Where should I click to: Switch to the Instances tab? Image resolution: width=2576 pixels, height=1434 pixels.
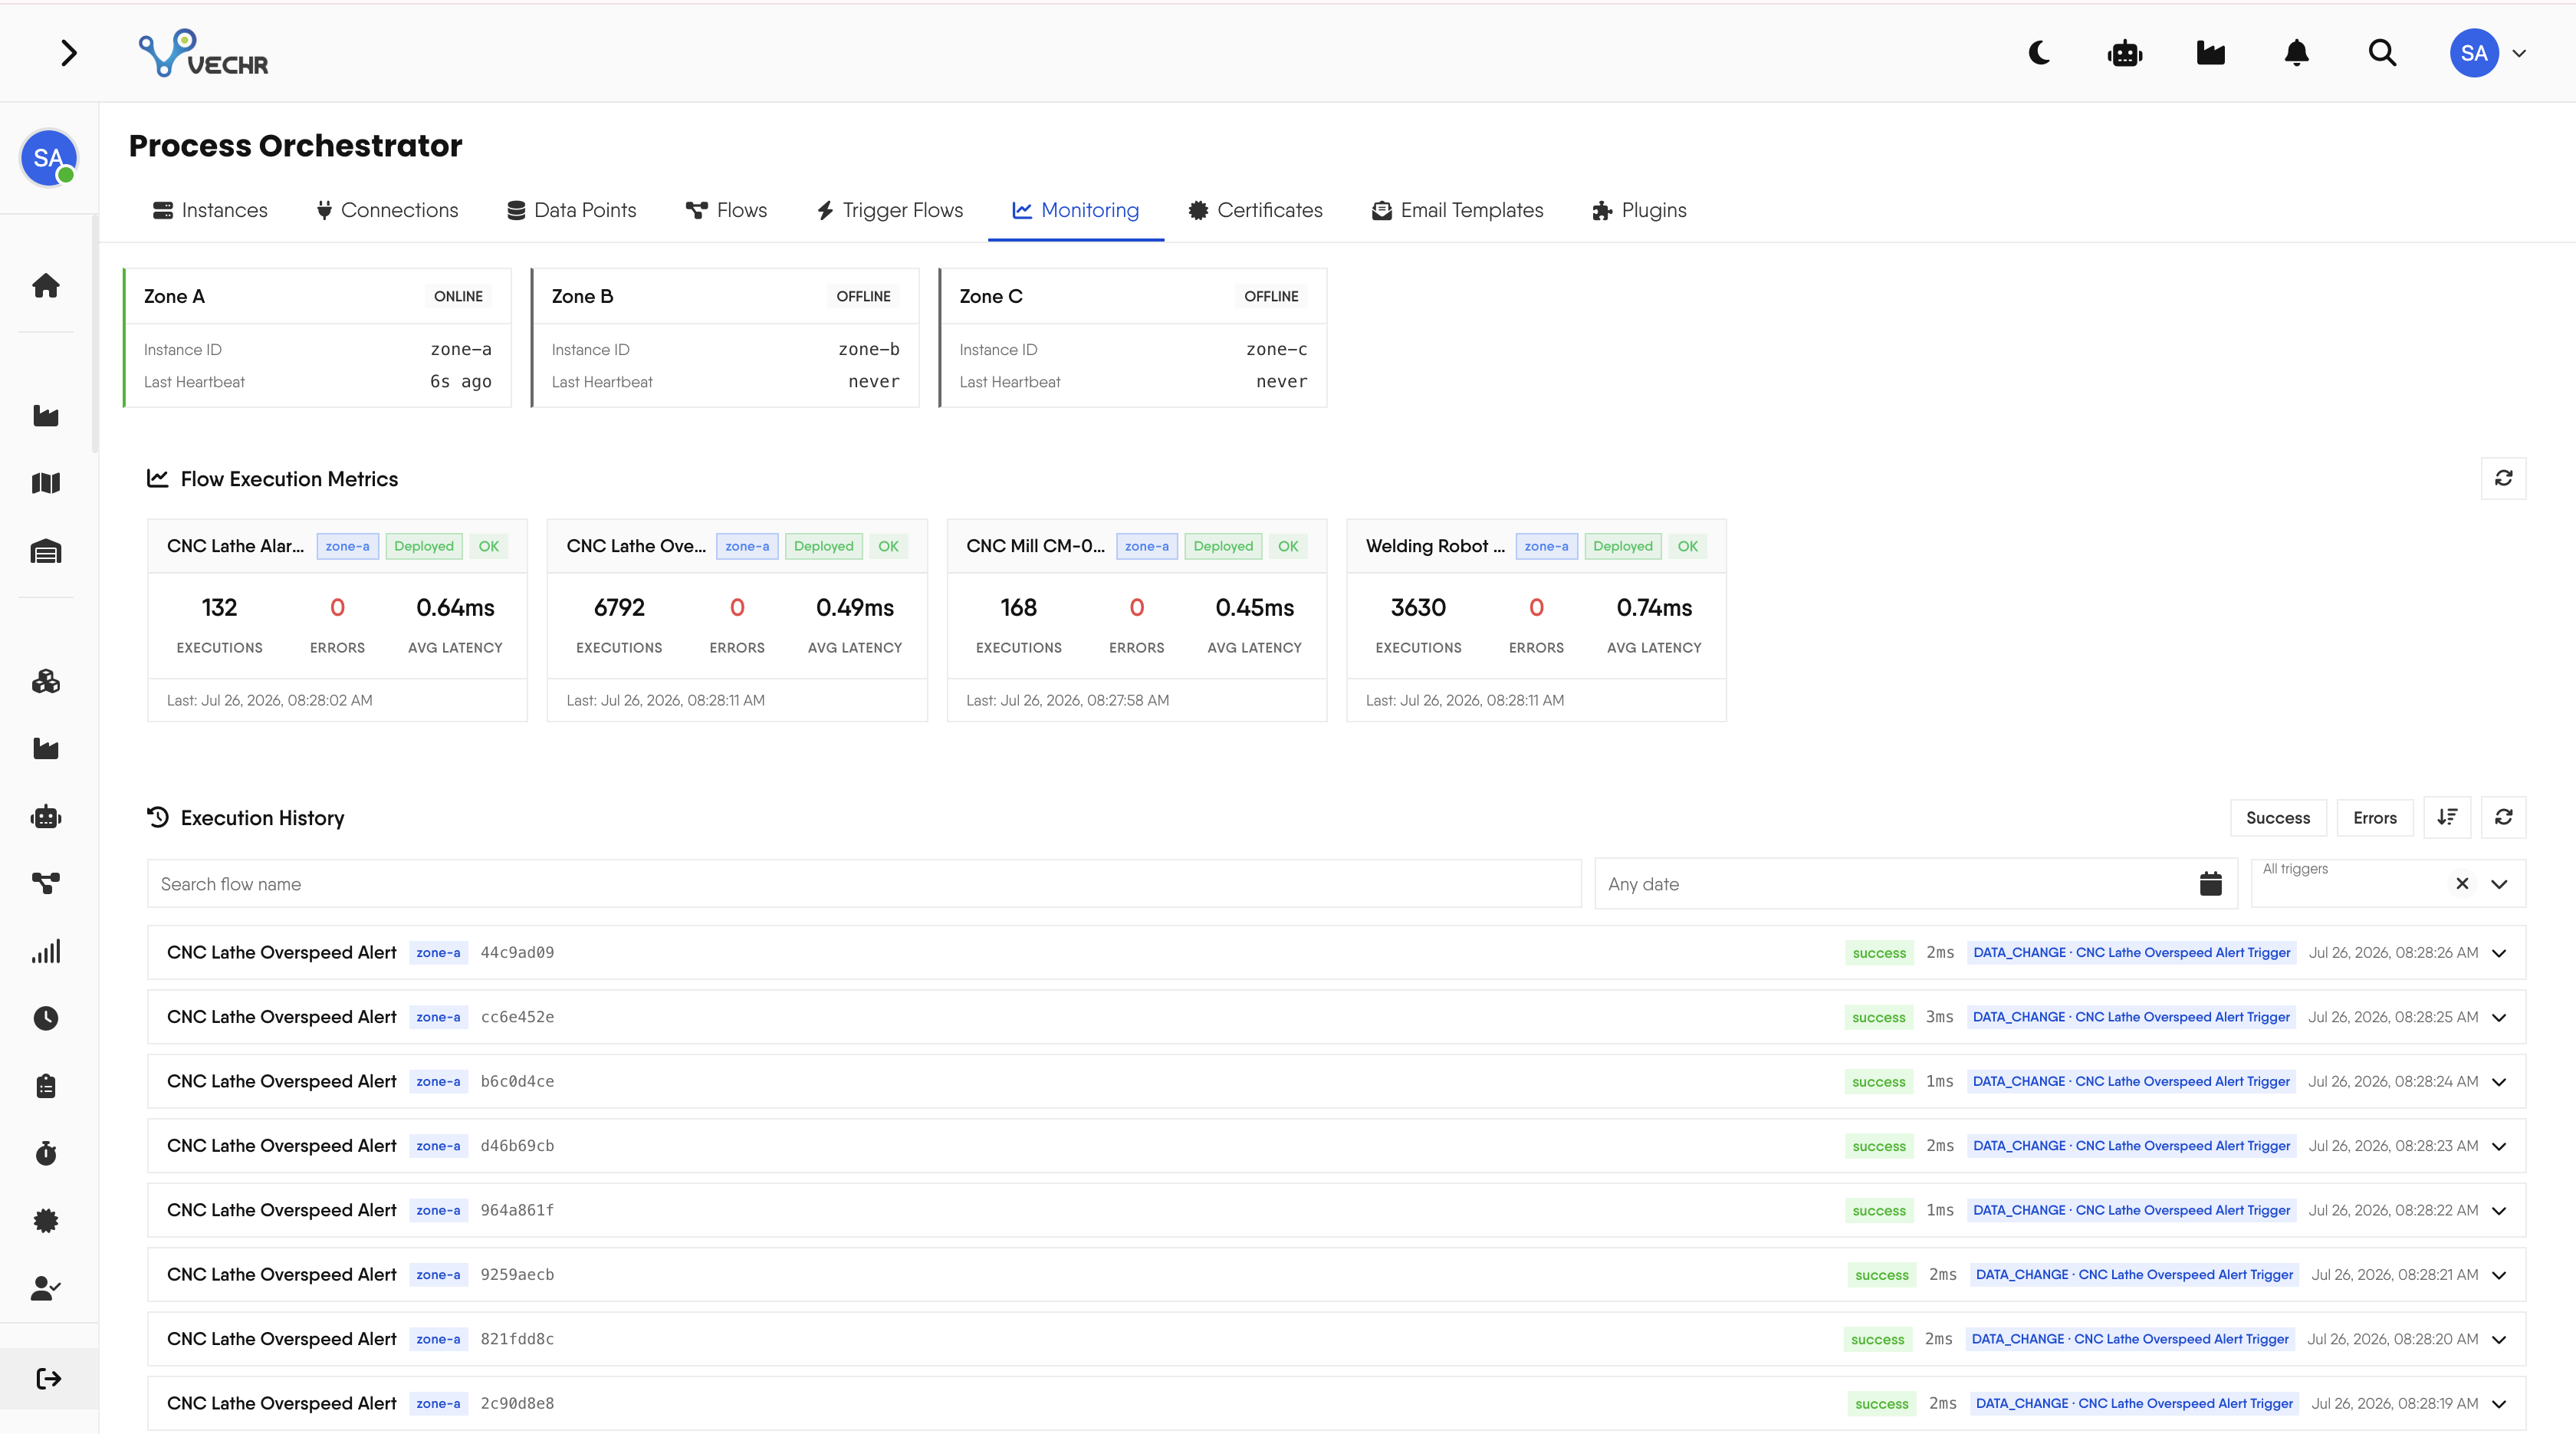pyautogui.click(x=210, y=210)
